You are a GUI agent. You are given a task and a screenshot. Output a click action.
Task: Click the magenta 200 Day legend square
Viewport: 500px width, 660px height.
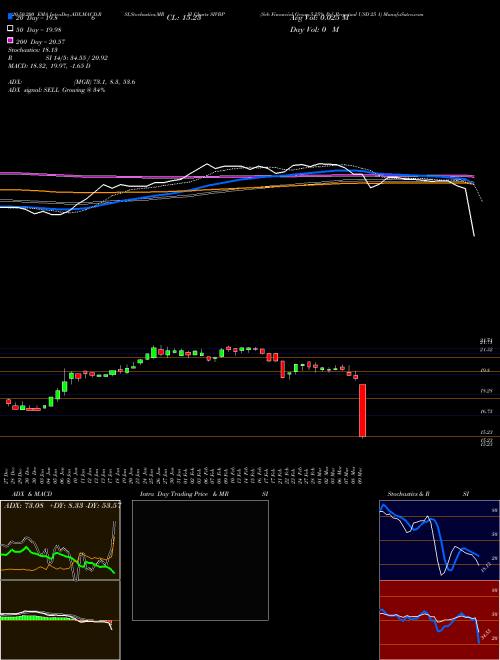tap(11, 40)
